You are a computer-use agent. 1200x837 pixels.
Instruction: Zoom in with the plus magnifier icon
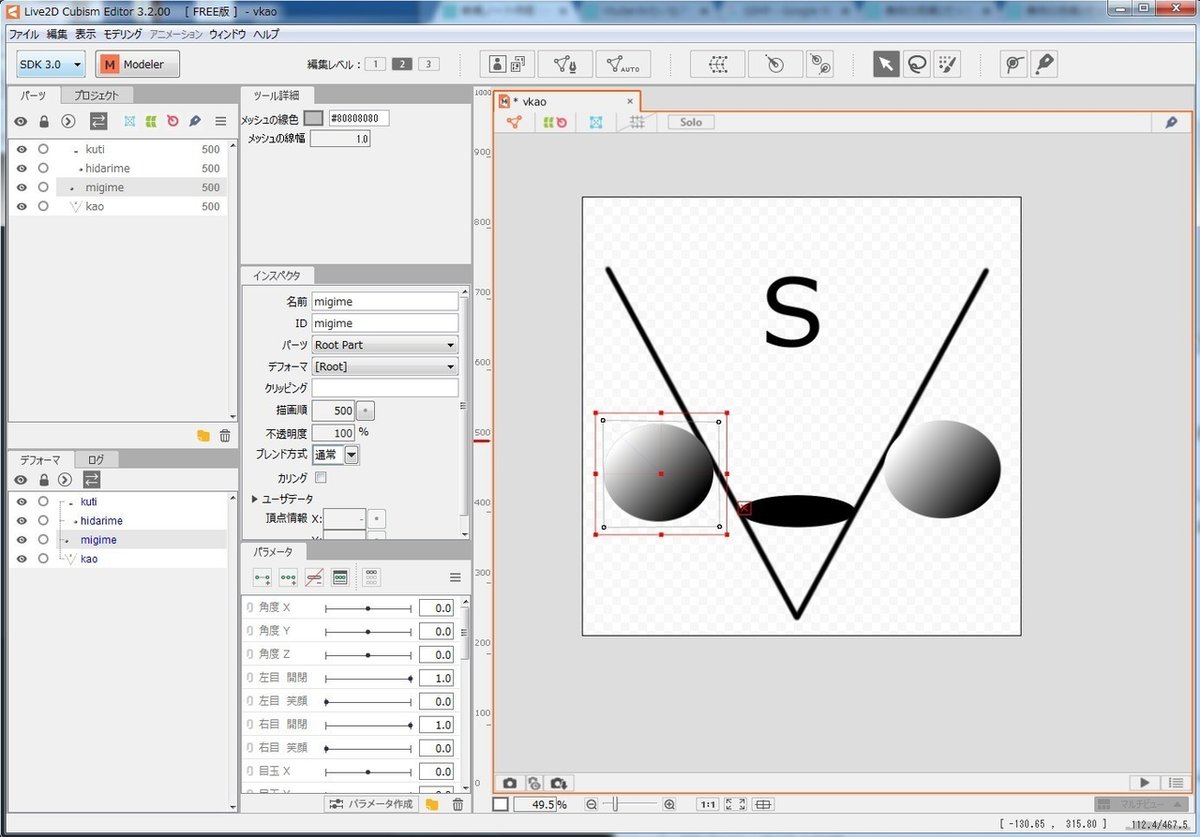coord(669,804)
